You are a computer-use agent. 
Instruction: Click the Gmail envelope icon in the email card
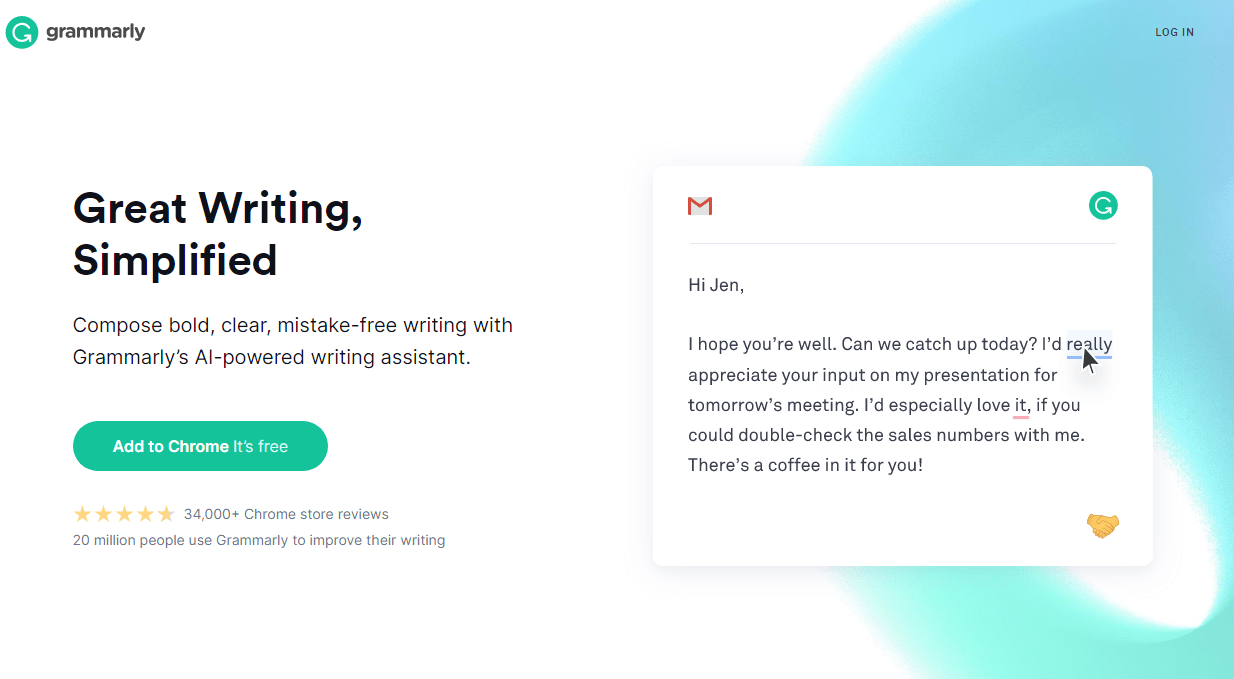click(x=700, y=206)
